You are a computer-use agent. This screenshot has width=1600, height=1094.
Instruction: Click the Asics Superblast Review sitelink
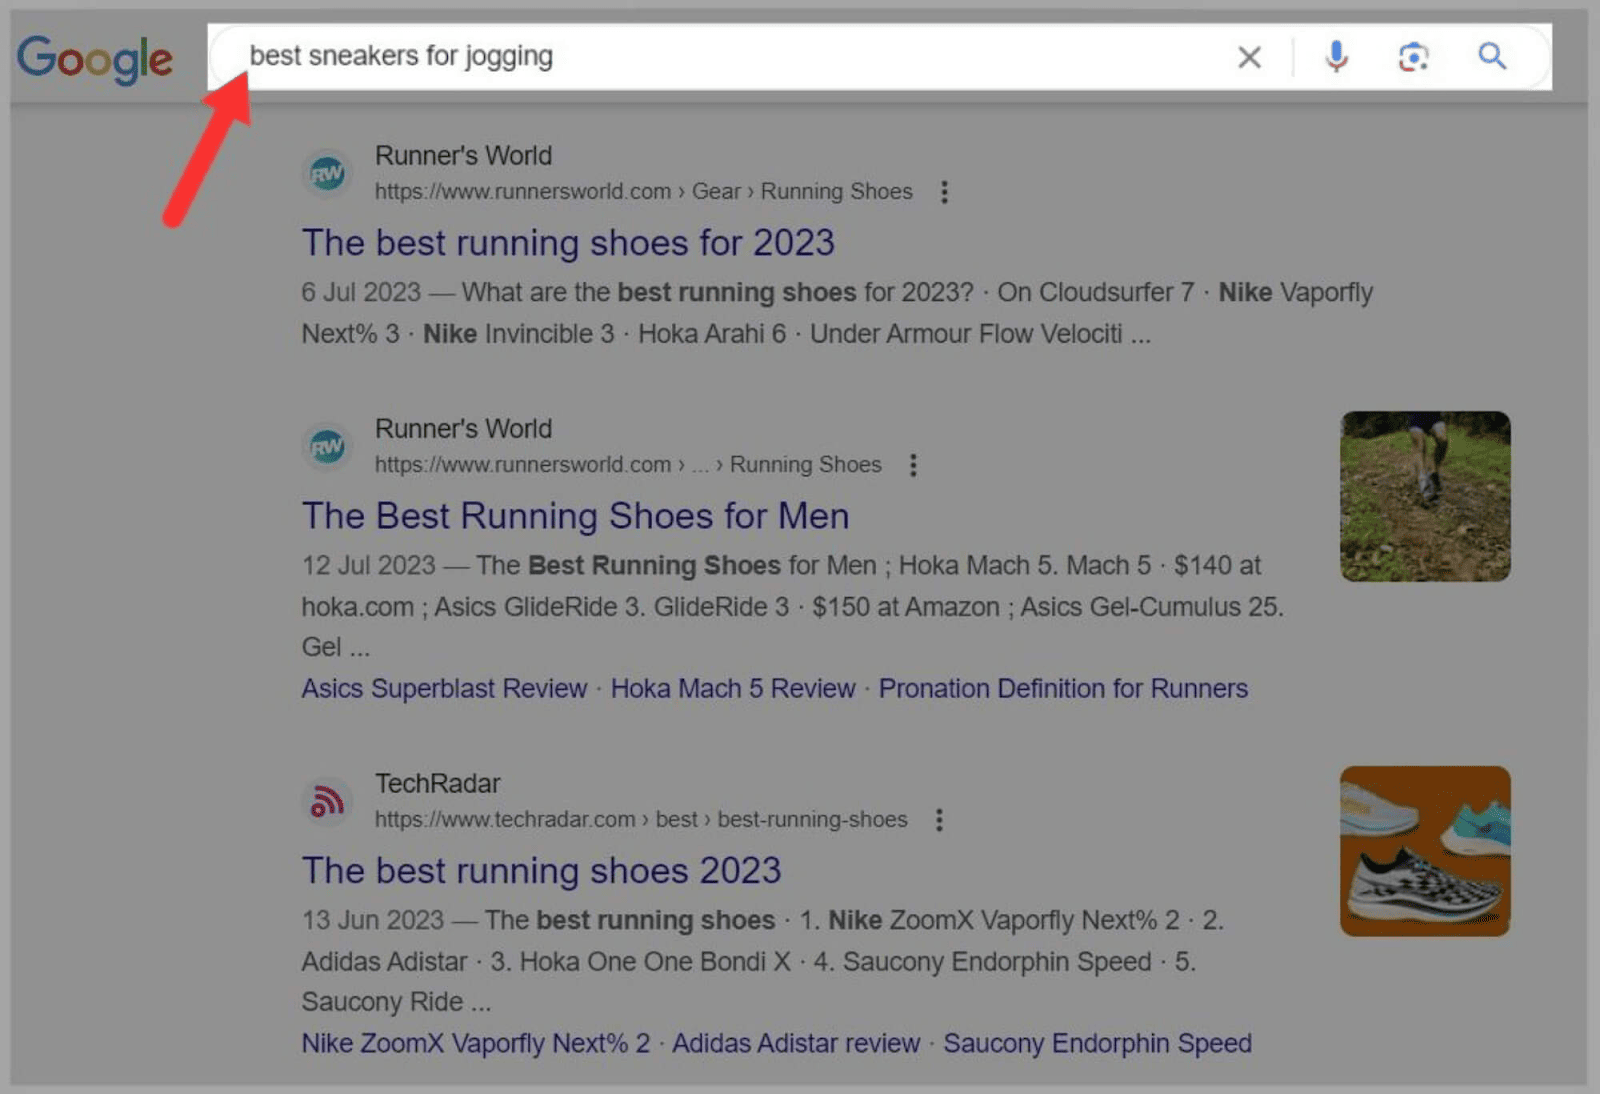pos(444,688)
